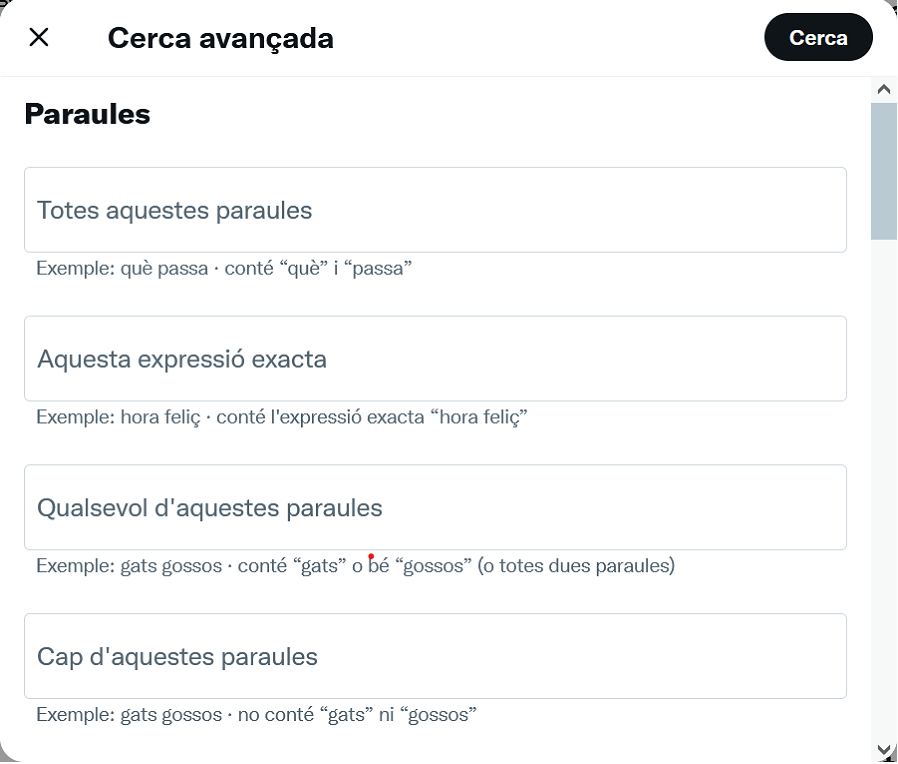The height and width of the screenshot is (764, 898).
Task: Click inside Aquesta expressió exacta
Action: [x=435, y=358]
